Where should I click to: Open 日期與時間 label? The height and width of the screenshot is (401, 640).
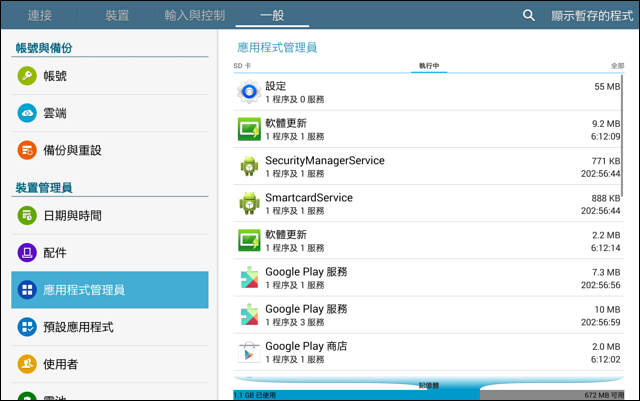click(x=72, y=216)
